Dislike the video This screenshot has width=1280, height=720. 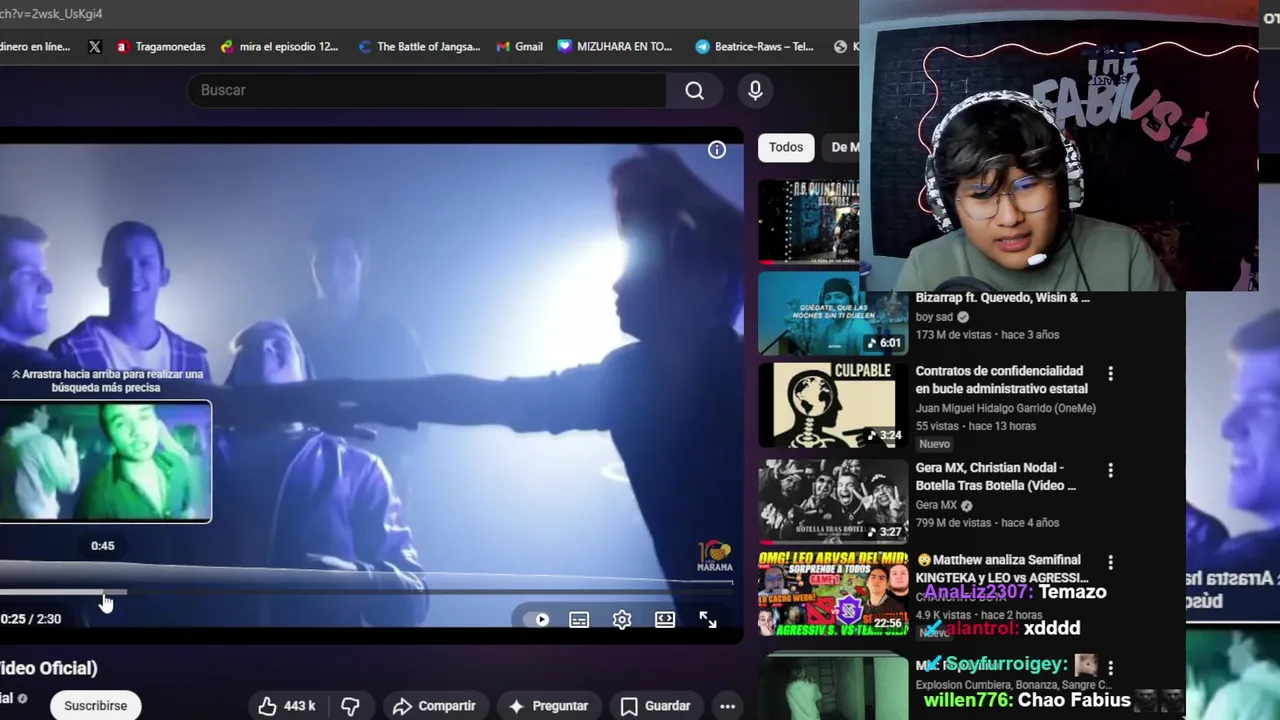click(350, 706)
